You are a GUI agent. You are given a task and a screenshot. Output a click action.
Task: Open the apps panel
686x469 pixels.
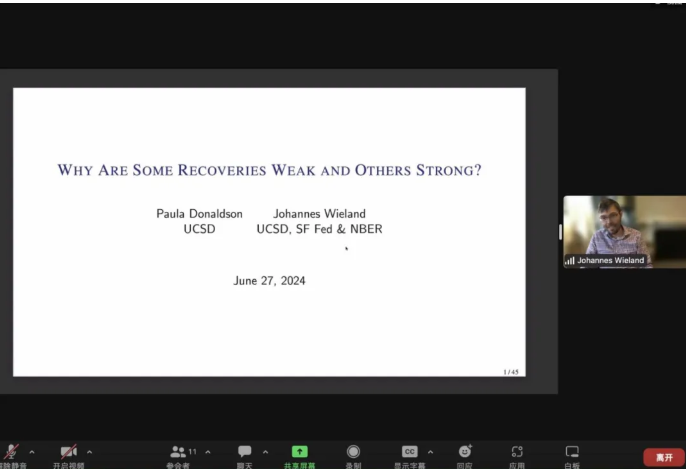517,452
